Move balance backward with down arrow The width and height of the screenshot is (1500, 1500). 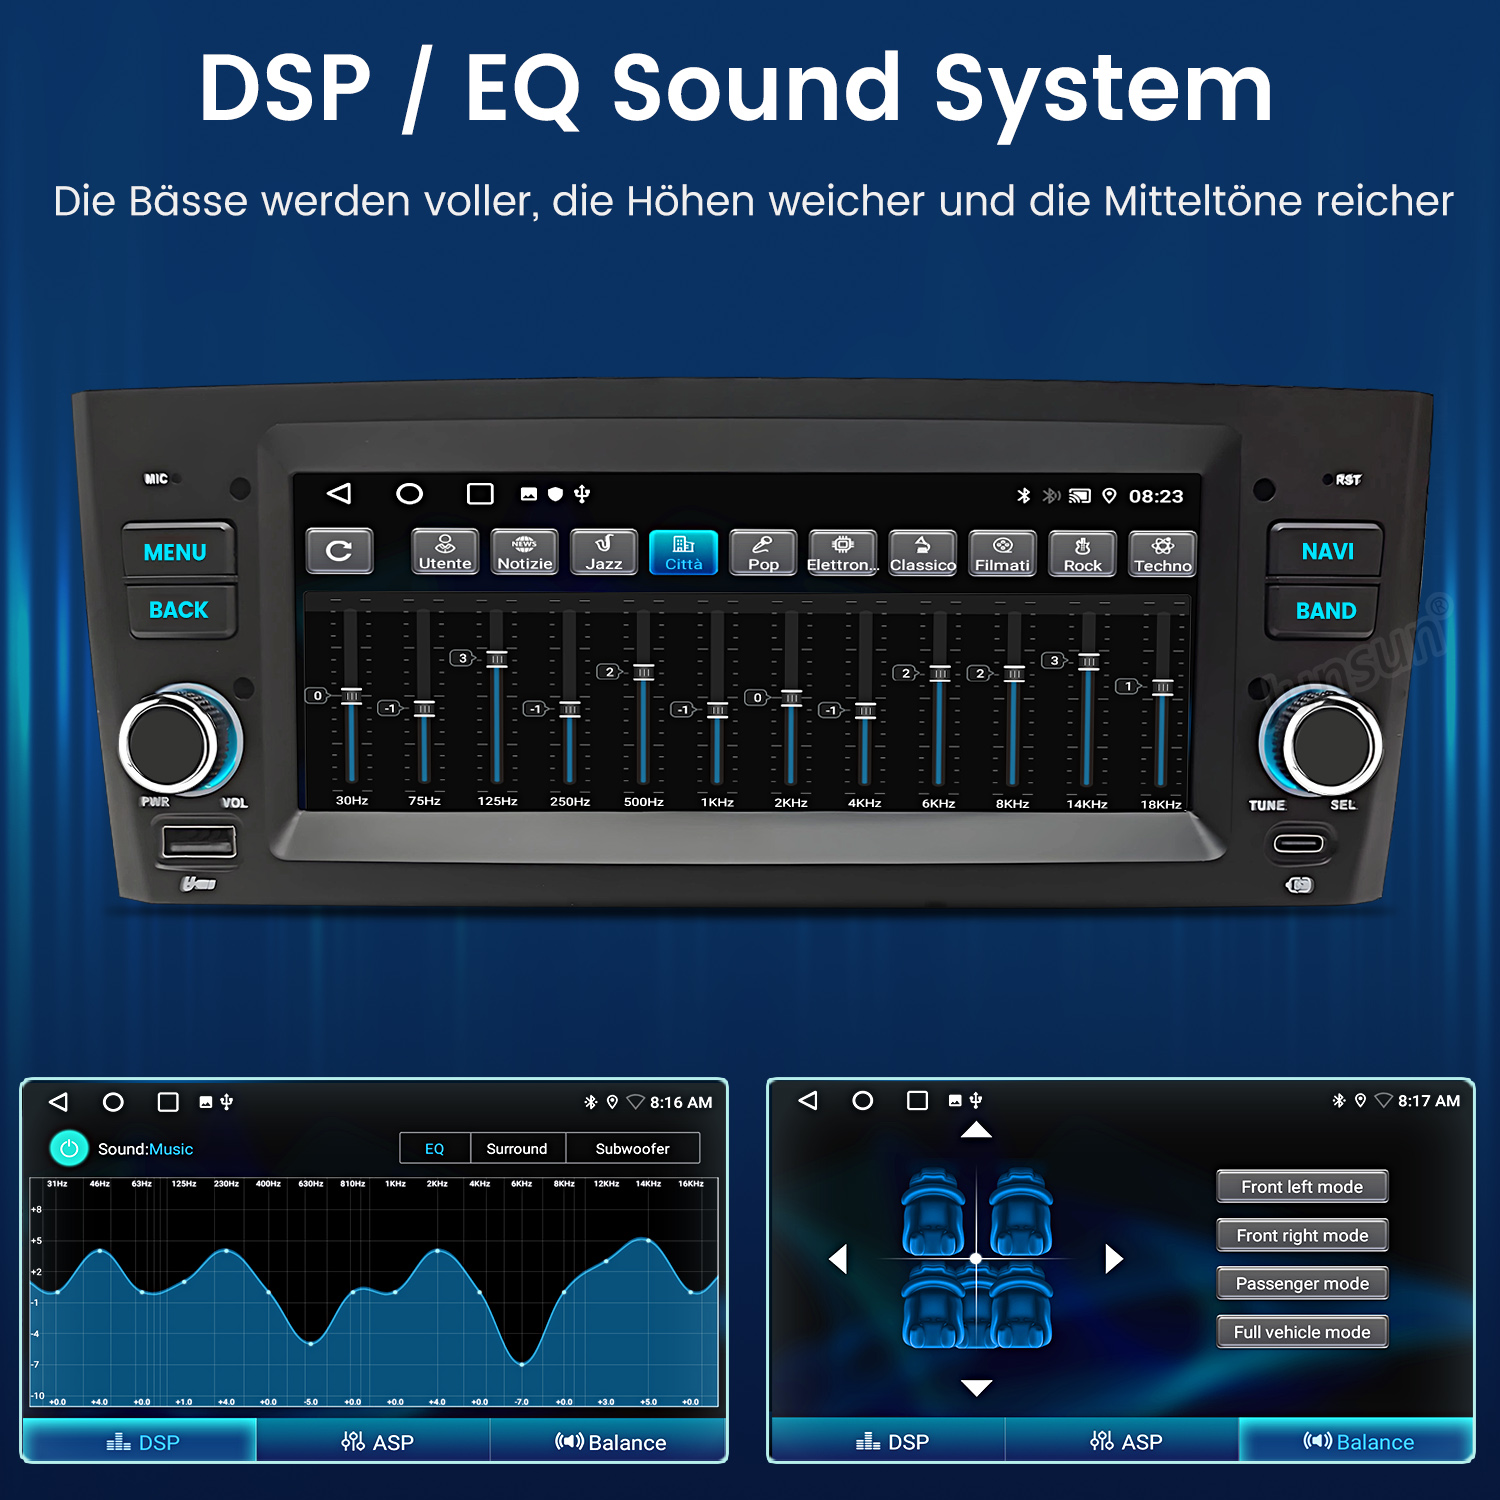976,1388
